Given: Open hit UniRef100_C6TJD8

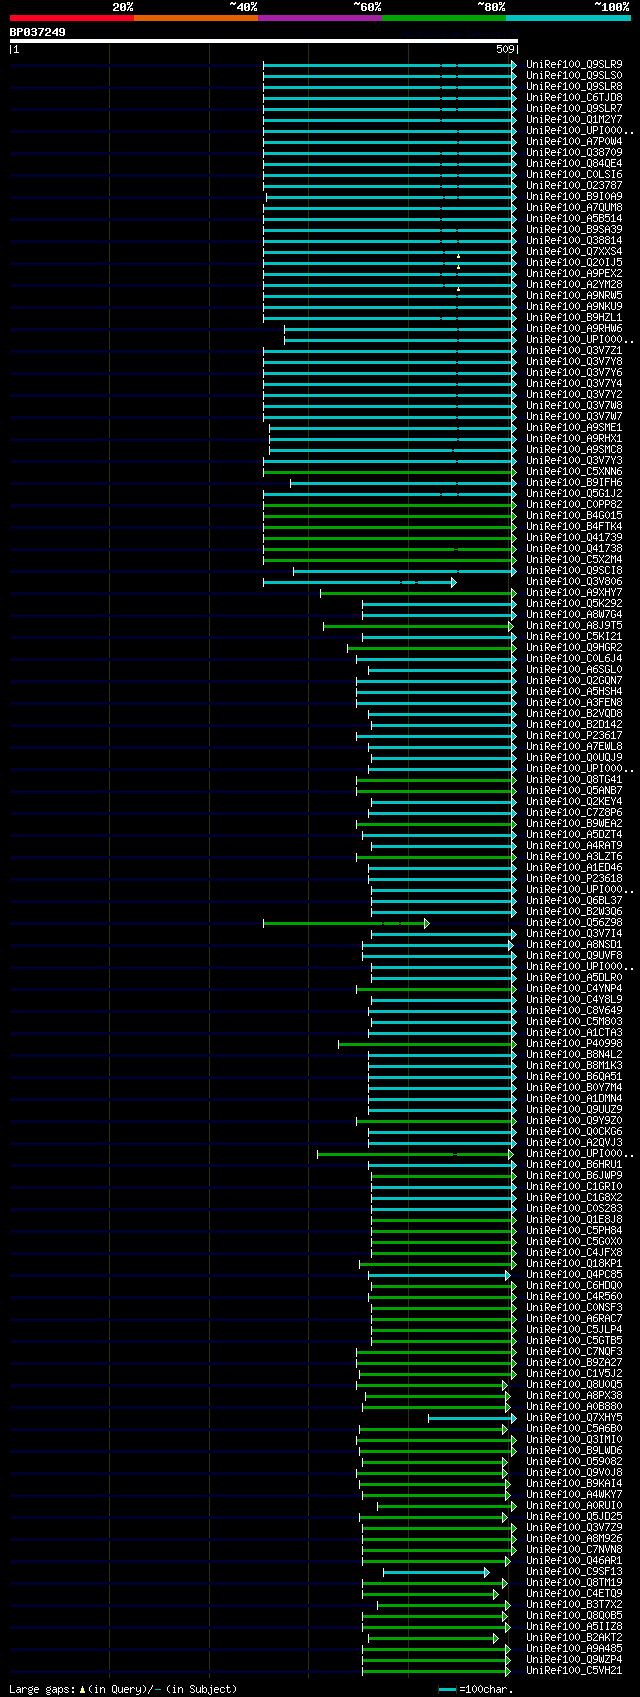Looking at the screenshot, I should pos(574,98).
